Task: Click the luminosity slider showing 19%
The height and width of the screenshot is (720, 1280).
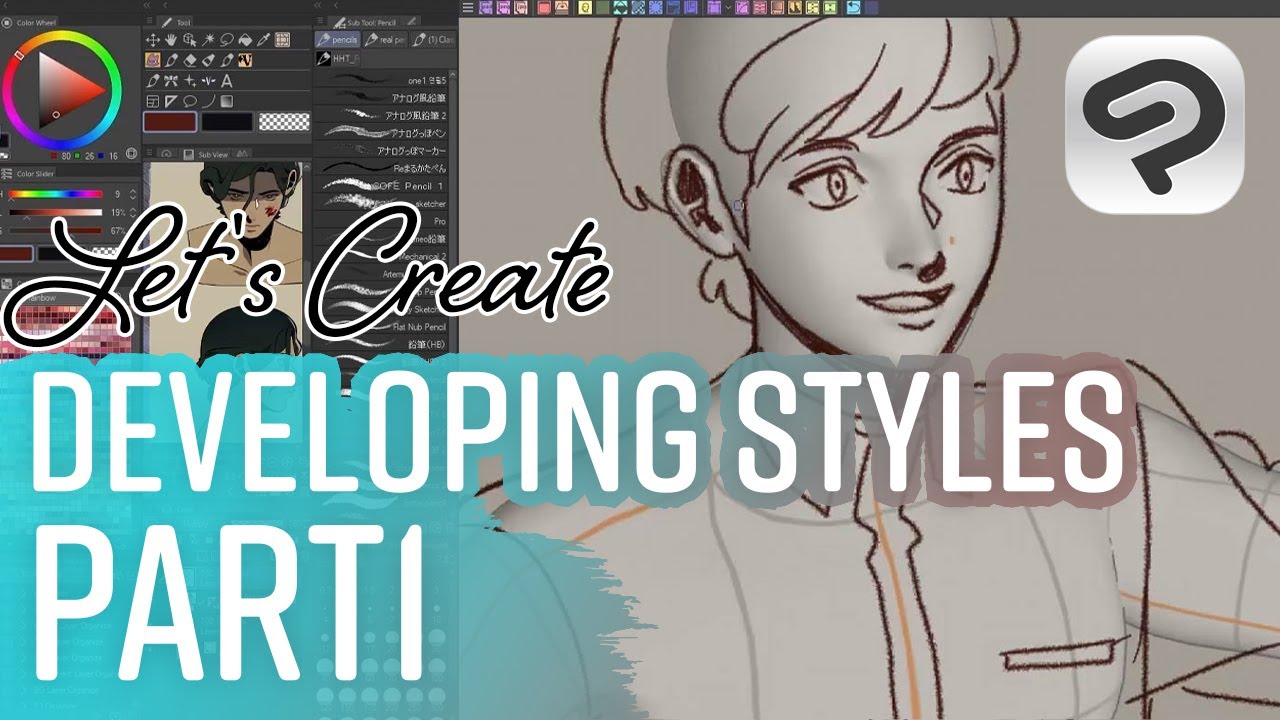Action: click(x=56, y=212)
